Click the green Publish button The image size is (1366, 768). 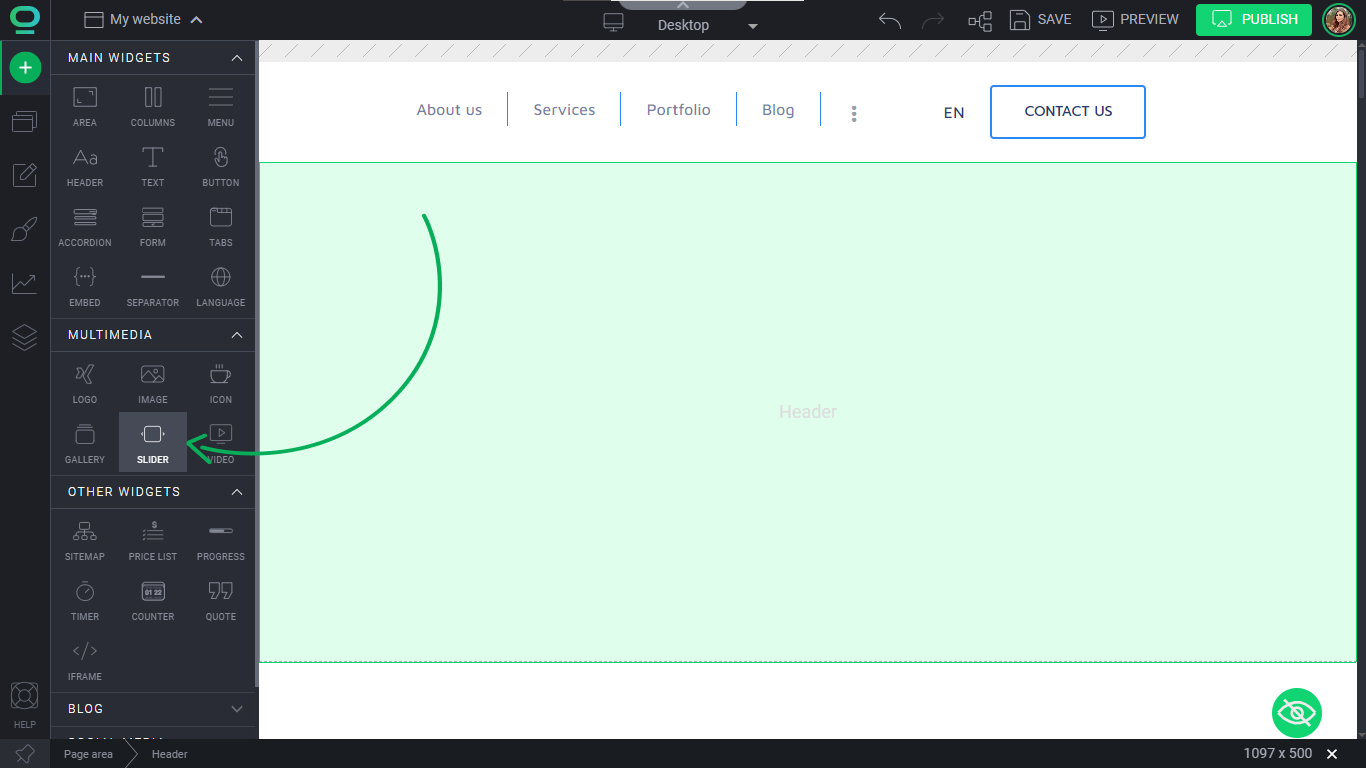point(1254,19)
